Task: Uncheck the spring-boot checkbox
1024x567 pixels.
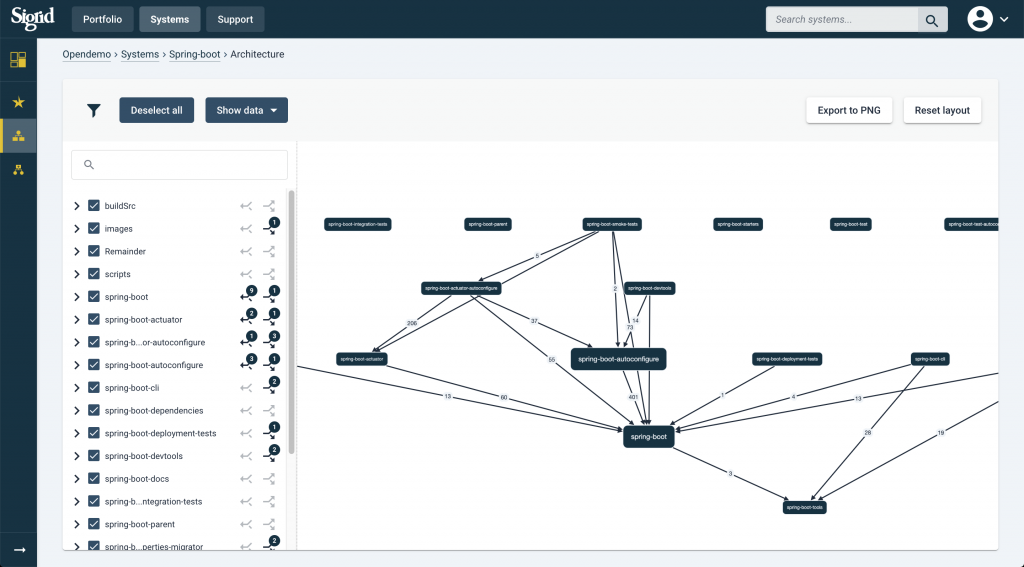Action: [x=93, y=297]
